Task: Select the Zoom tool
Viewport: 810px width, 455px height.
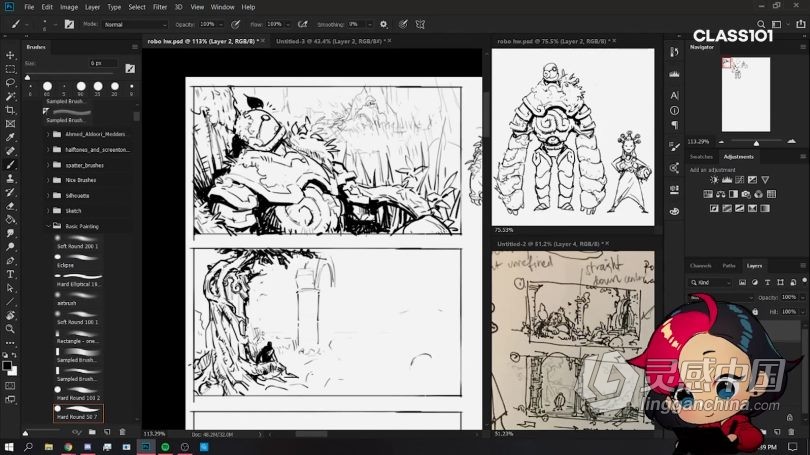Action: [x=10, y=329]
